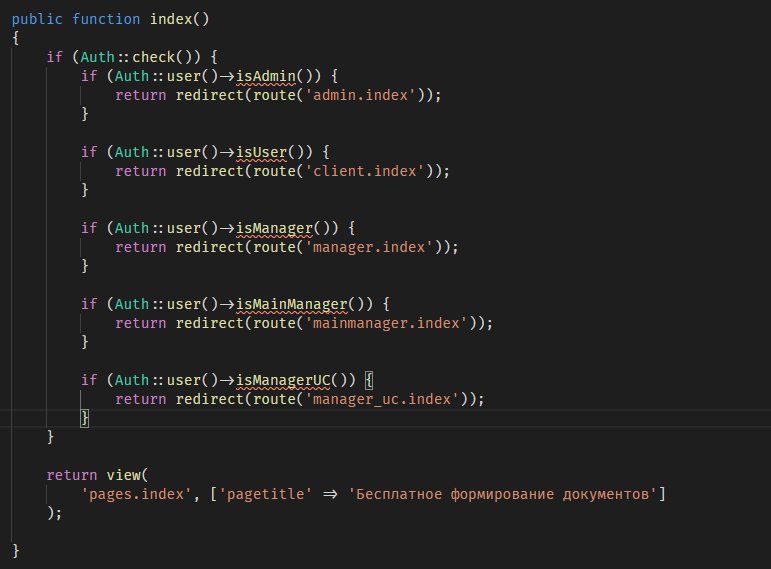771x569 pixels.
Task: Click the 'Auth' class in Auth::check()
Action: click(x=97, y=57)
